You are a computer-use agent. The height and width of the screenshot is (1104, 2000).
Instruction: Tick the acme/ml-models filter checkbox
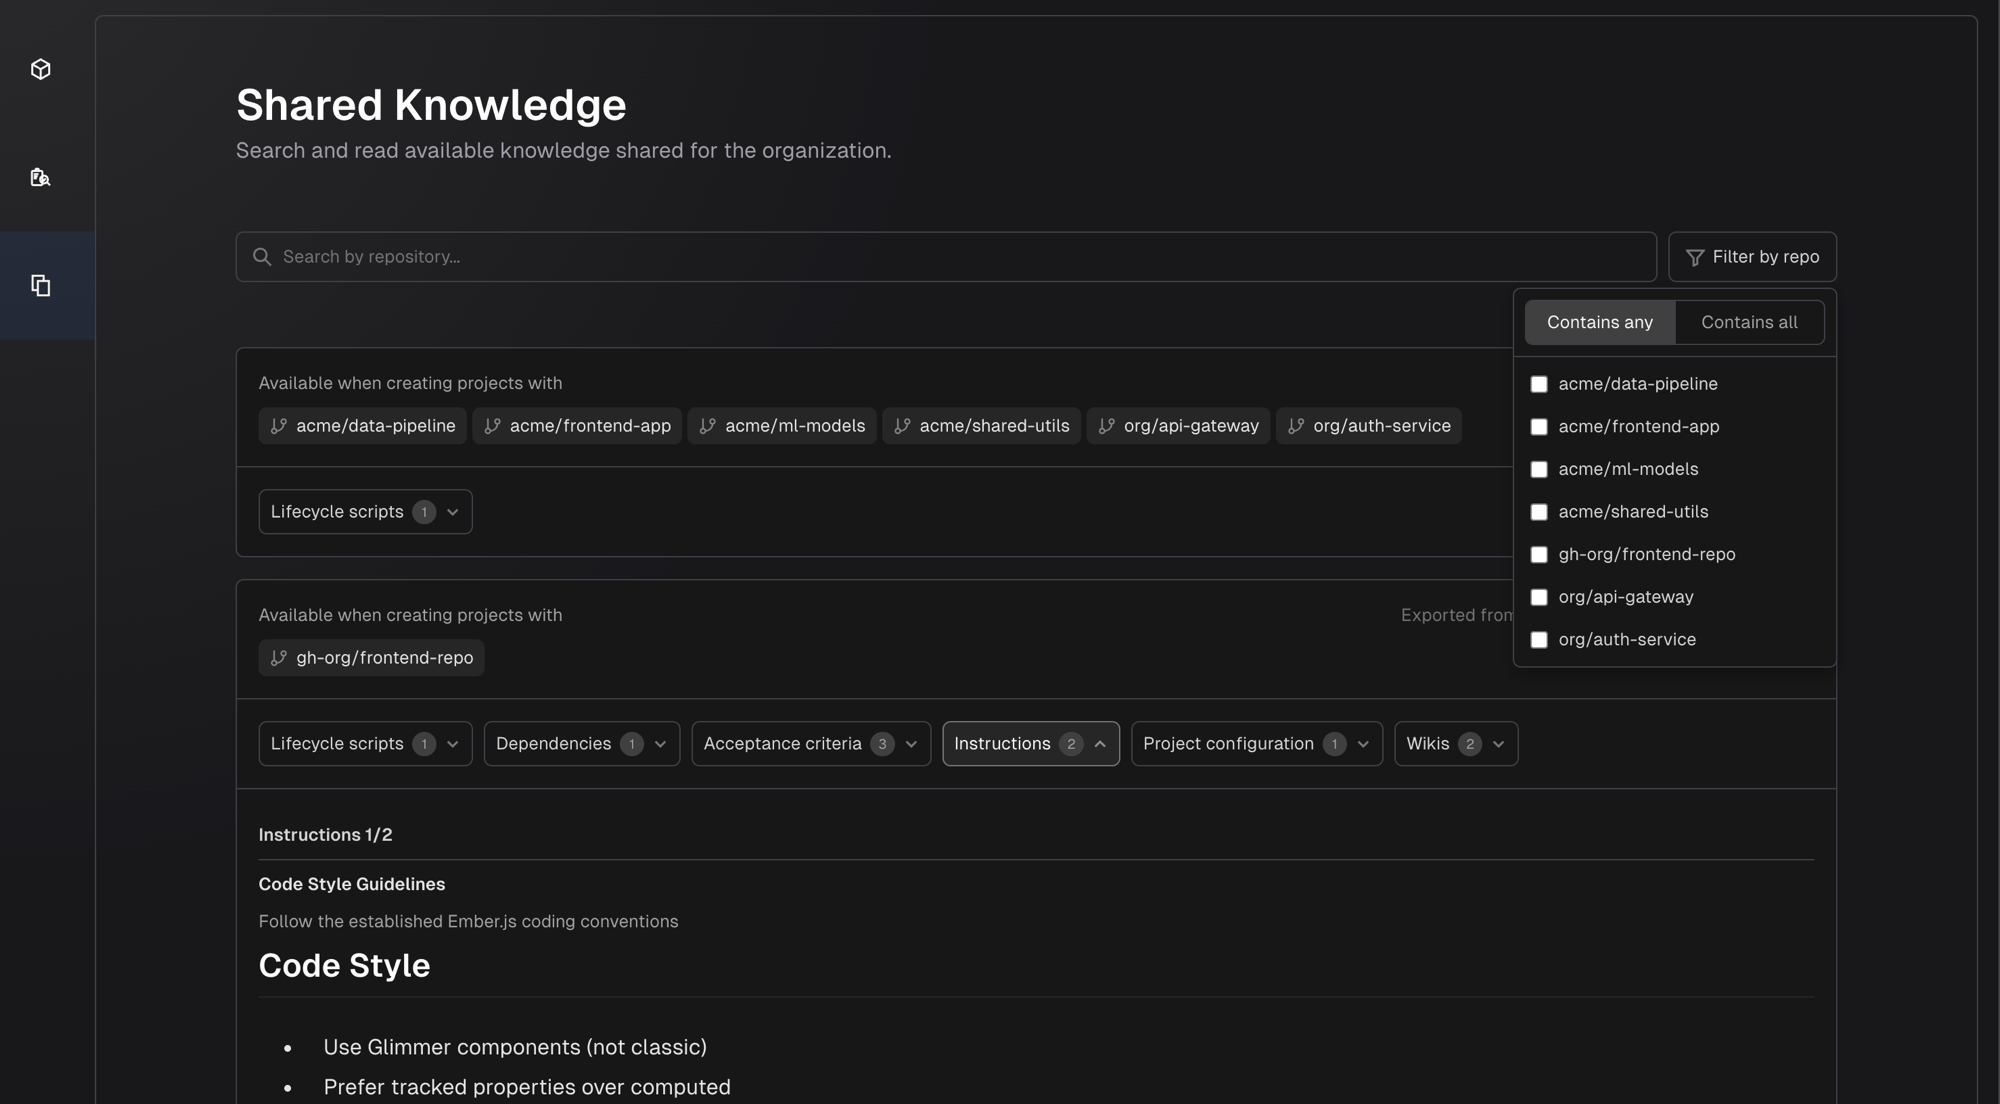click(x=1539, y=469)
